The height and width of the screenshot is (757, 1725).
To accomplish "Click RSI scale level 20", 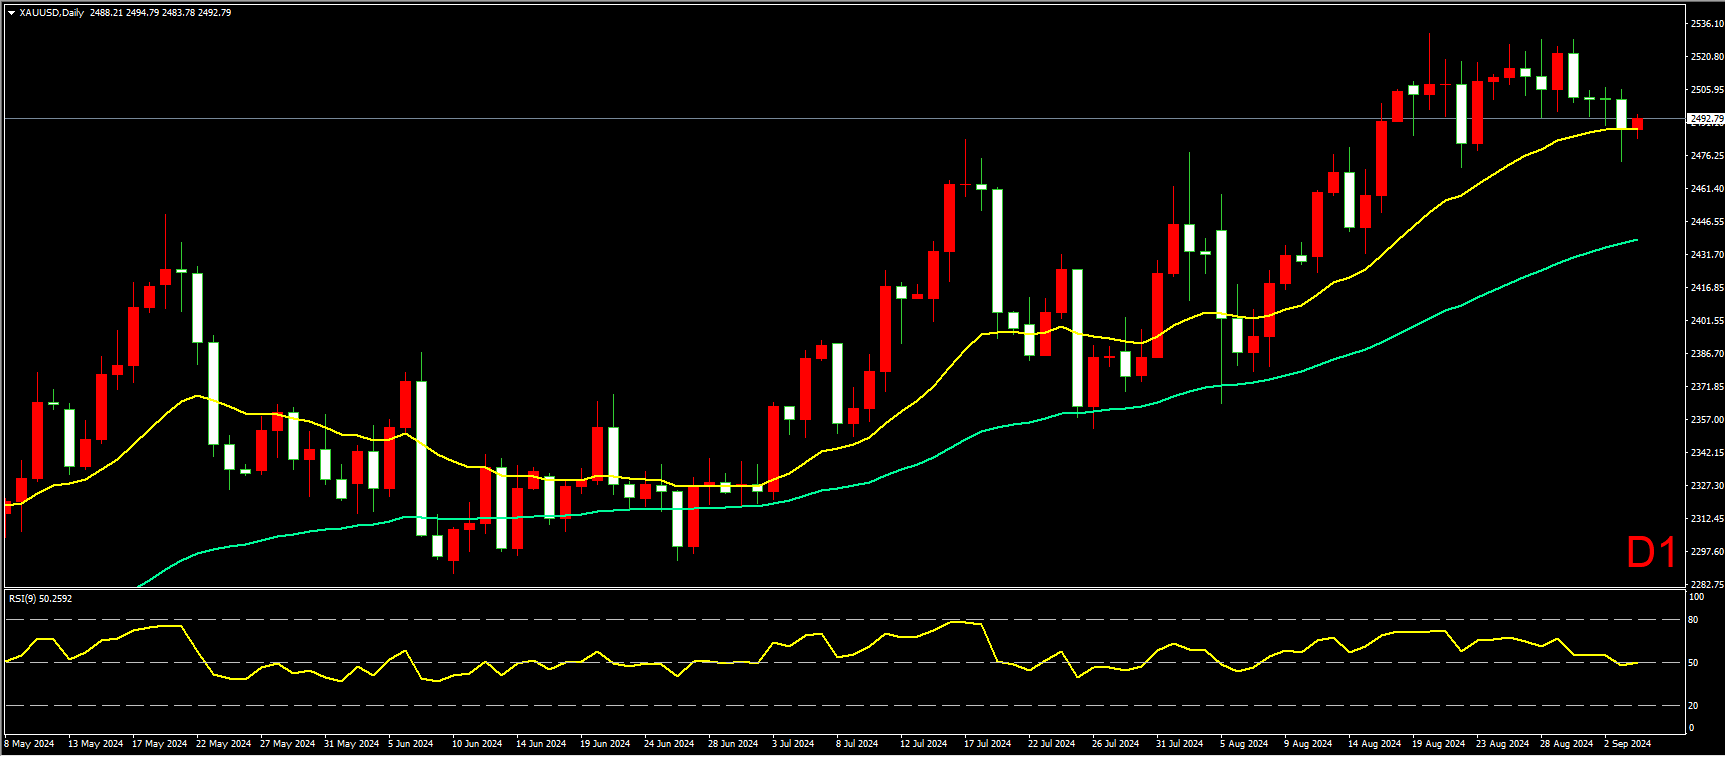I will 1693,706.
